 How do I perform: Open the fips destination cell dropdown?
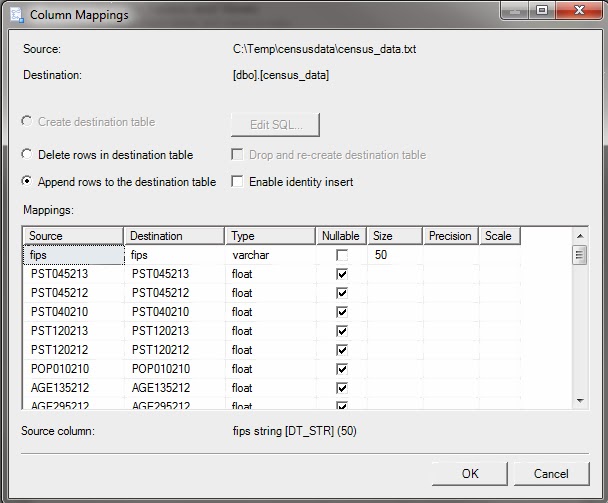[174, 255]
